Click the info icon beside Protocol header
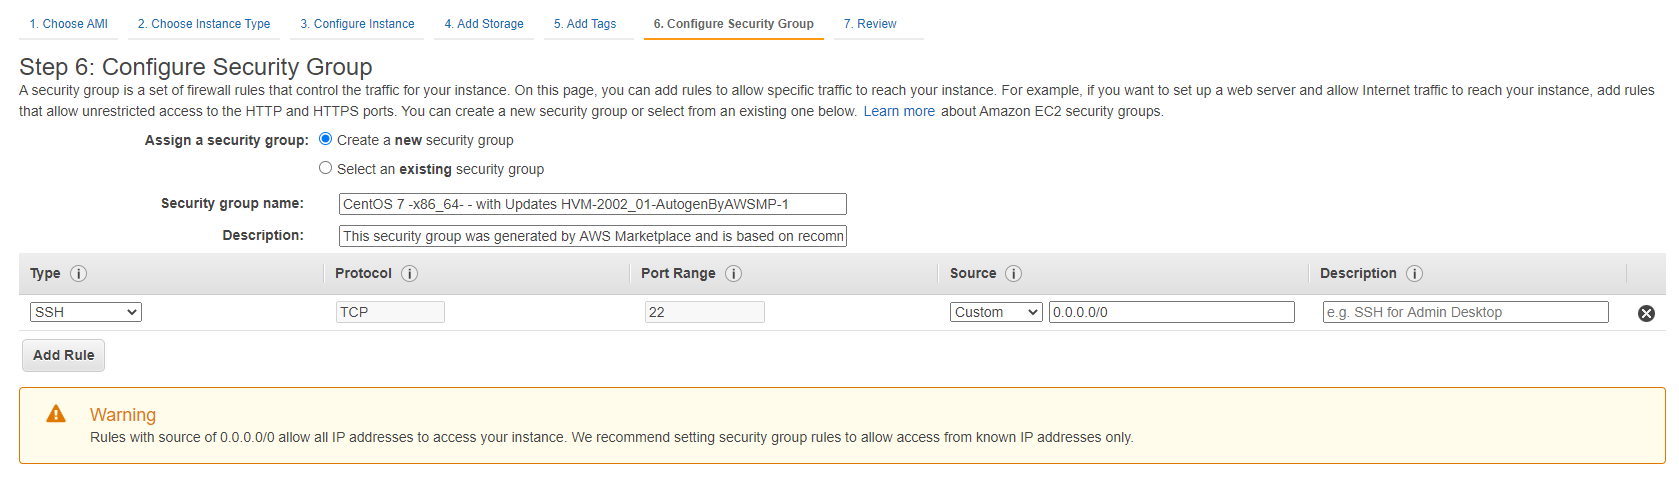This screenshot has height=479, width=1679. tap(410, 274)
